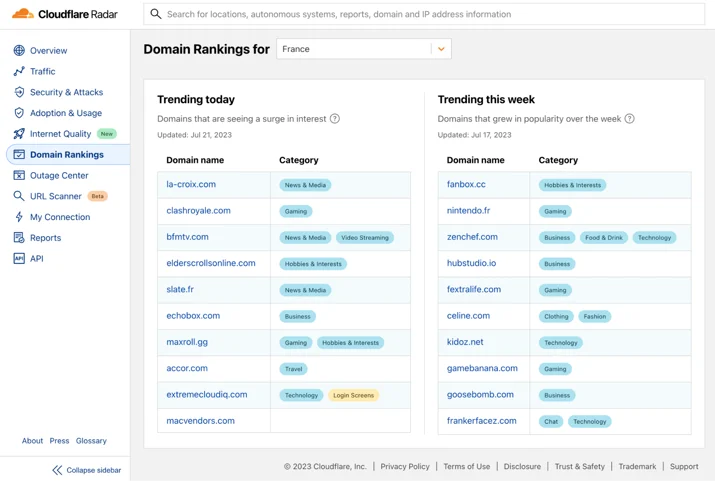Open the echobox.com domain link
Screen dimensions: 715x481
coord(193,316)
